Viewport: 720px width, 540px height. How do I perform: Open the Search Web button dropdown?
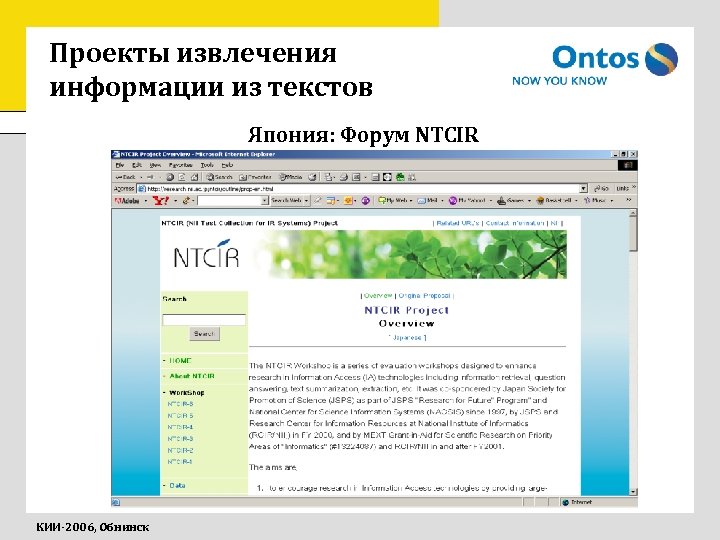coord(306,201)
